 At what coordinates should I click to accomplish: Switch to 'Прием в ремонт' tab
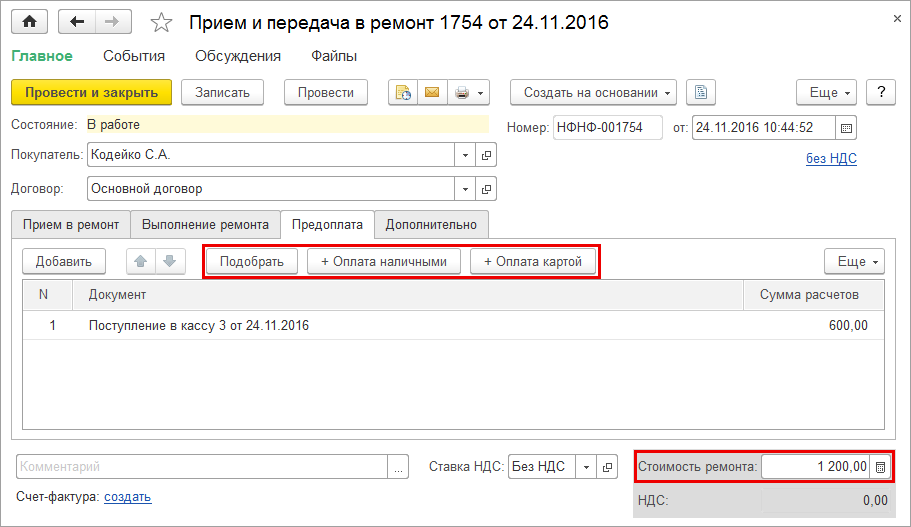click(x=71, y=224)
